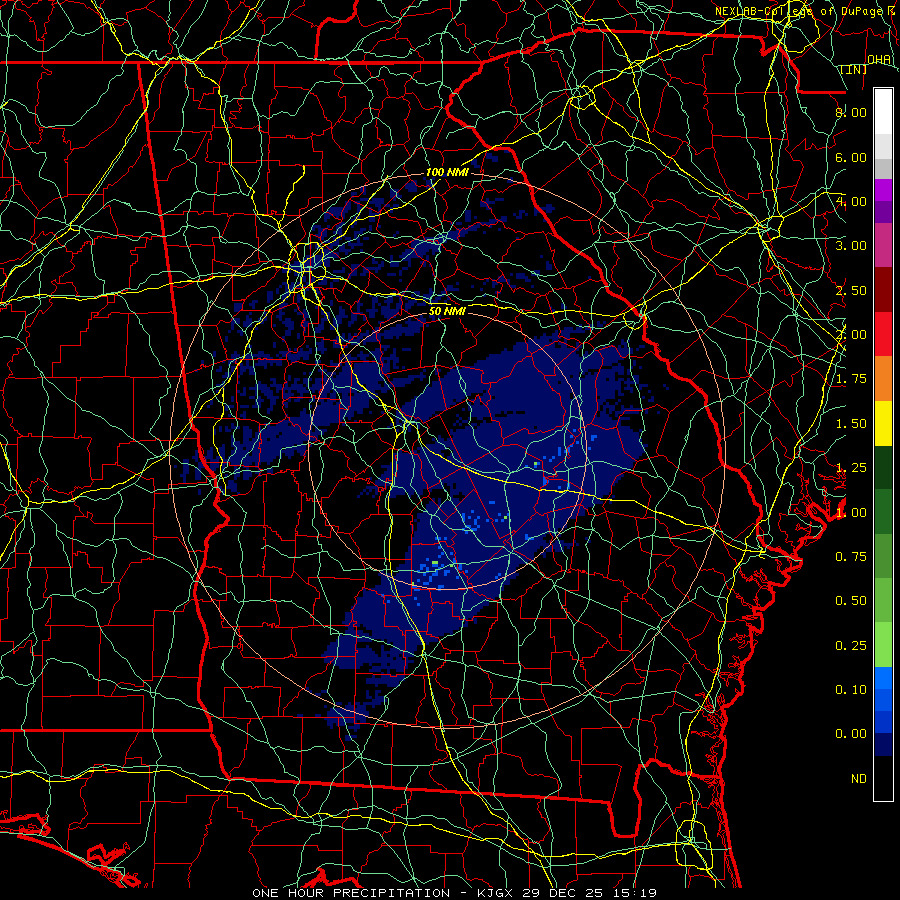Image resolution: width=900 pixels, height=900 pixels.
Task: Click the ONE HOUR PRECIPITATION title text
Action: pyautogui.click(x=351, y=893)
